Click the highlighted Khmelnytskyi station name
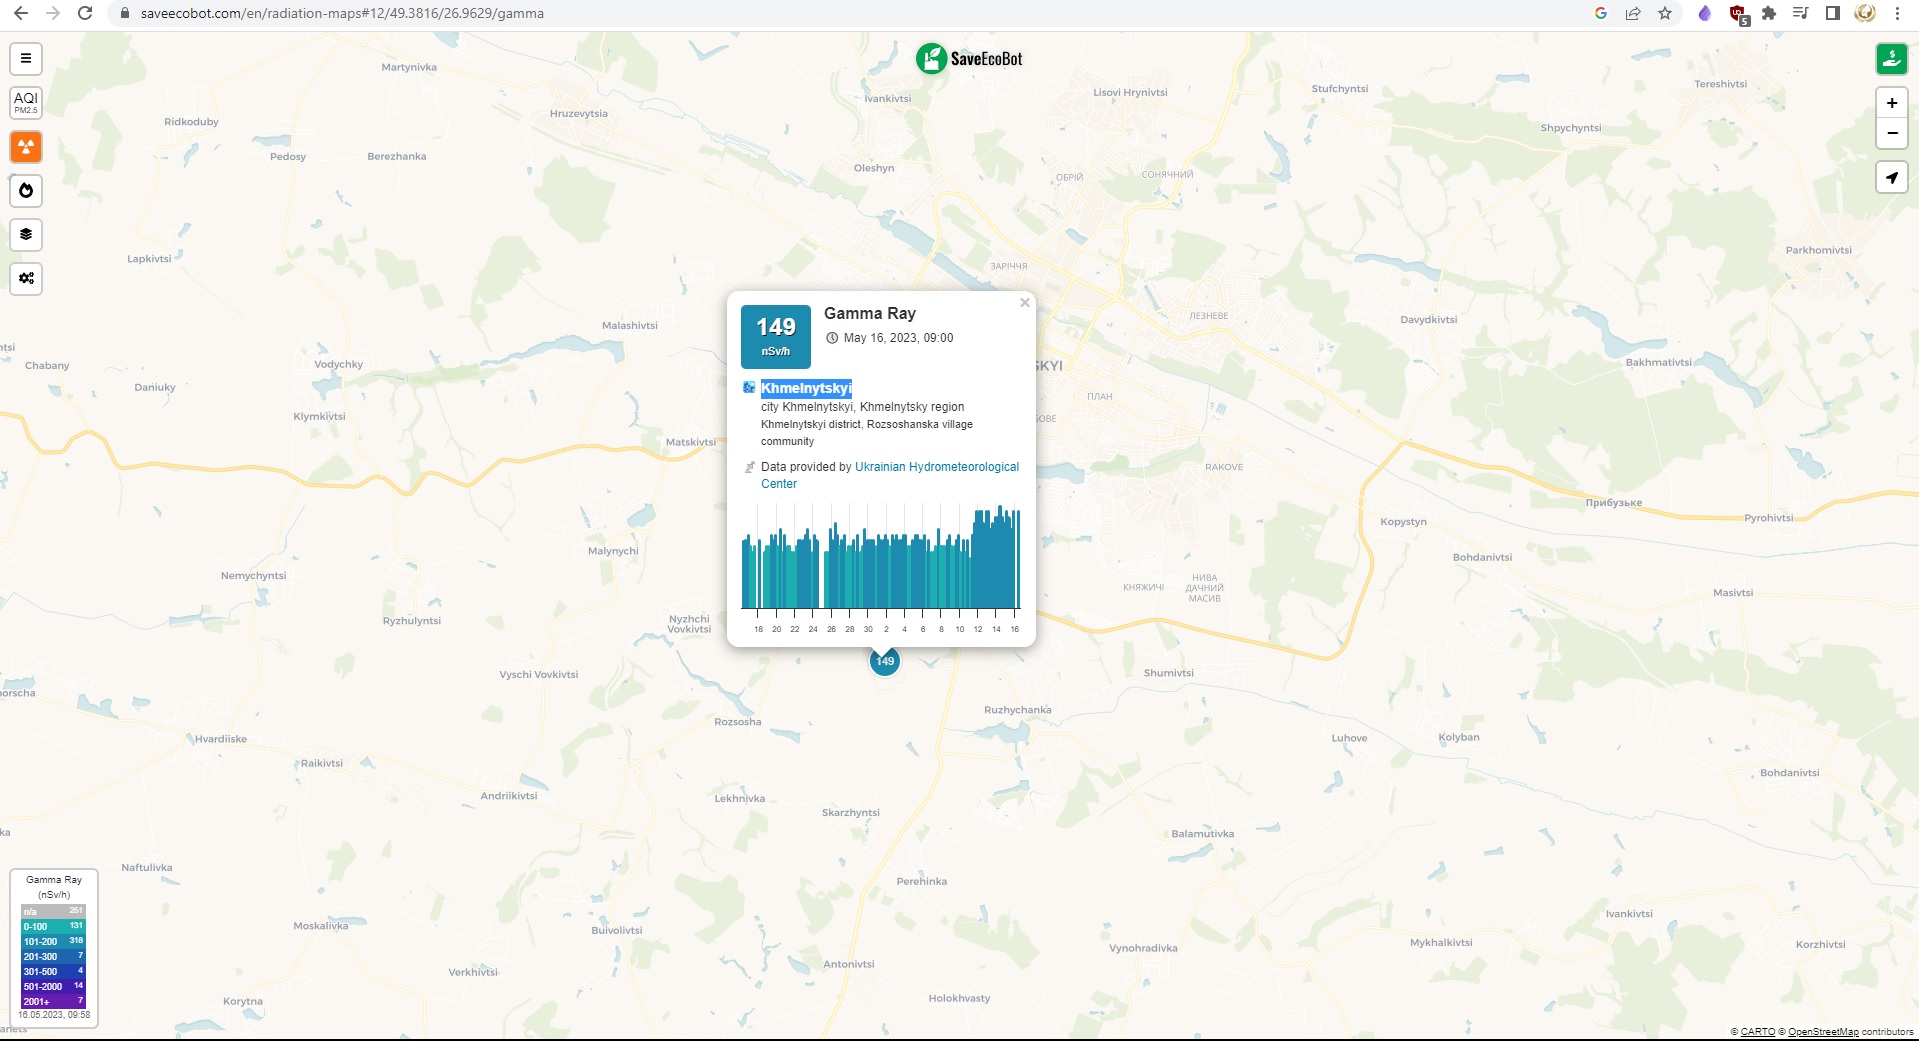 click(806, 388)
